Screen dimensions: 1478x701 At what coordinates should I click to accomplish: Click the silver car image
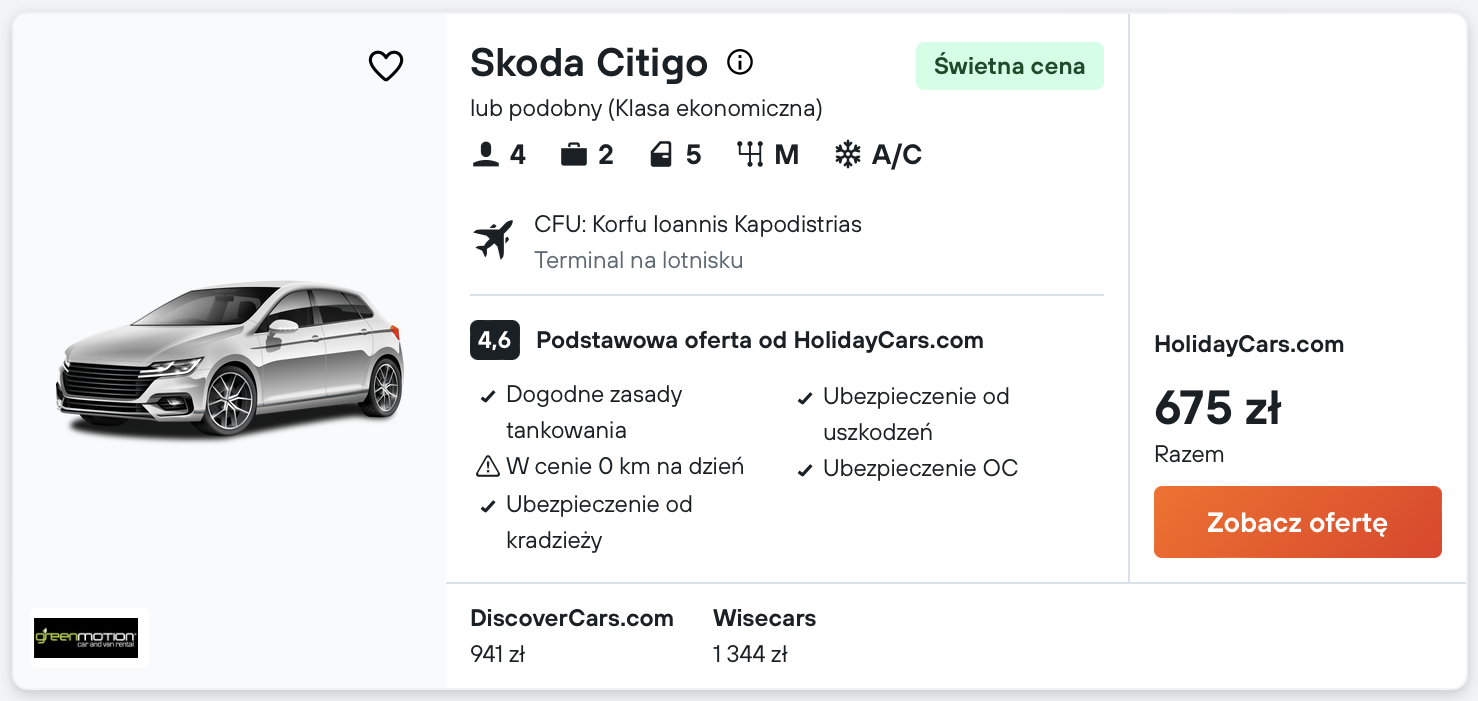tap(229, 360)
